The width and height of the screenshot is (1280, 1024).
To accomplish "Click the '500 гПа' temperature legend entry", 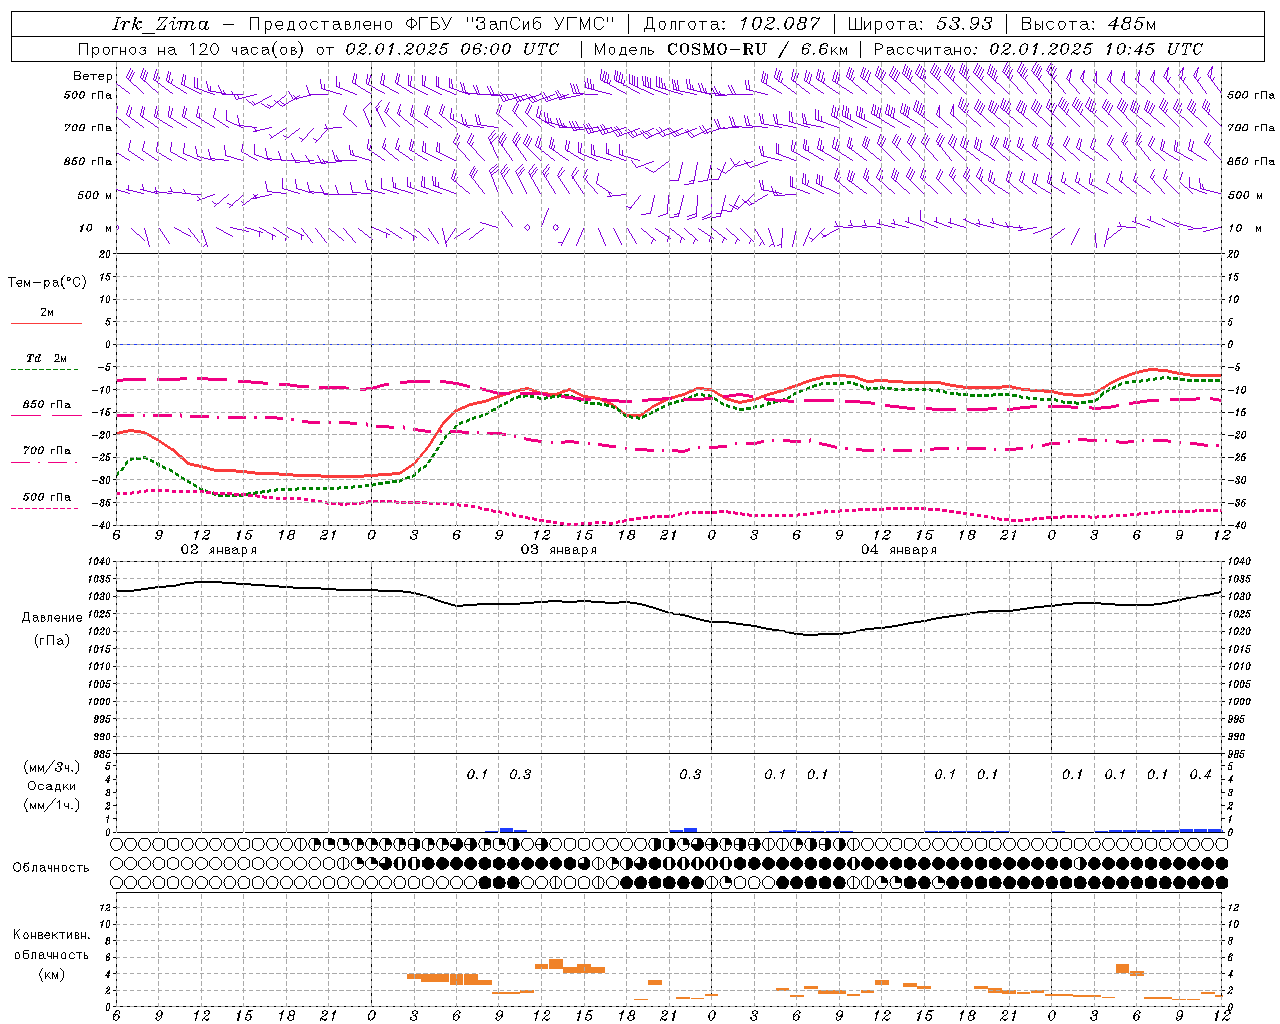I will pyautogui.click(x=46, y=497).
